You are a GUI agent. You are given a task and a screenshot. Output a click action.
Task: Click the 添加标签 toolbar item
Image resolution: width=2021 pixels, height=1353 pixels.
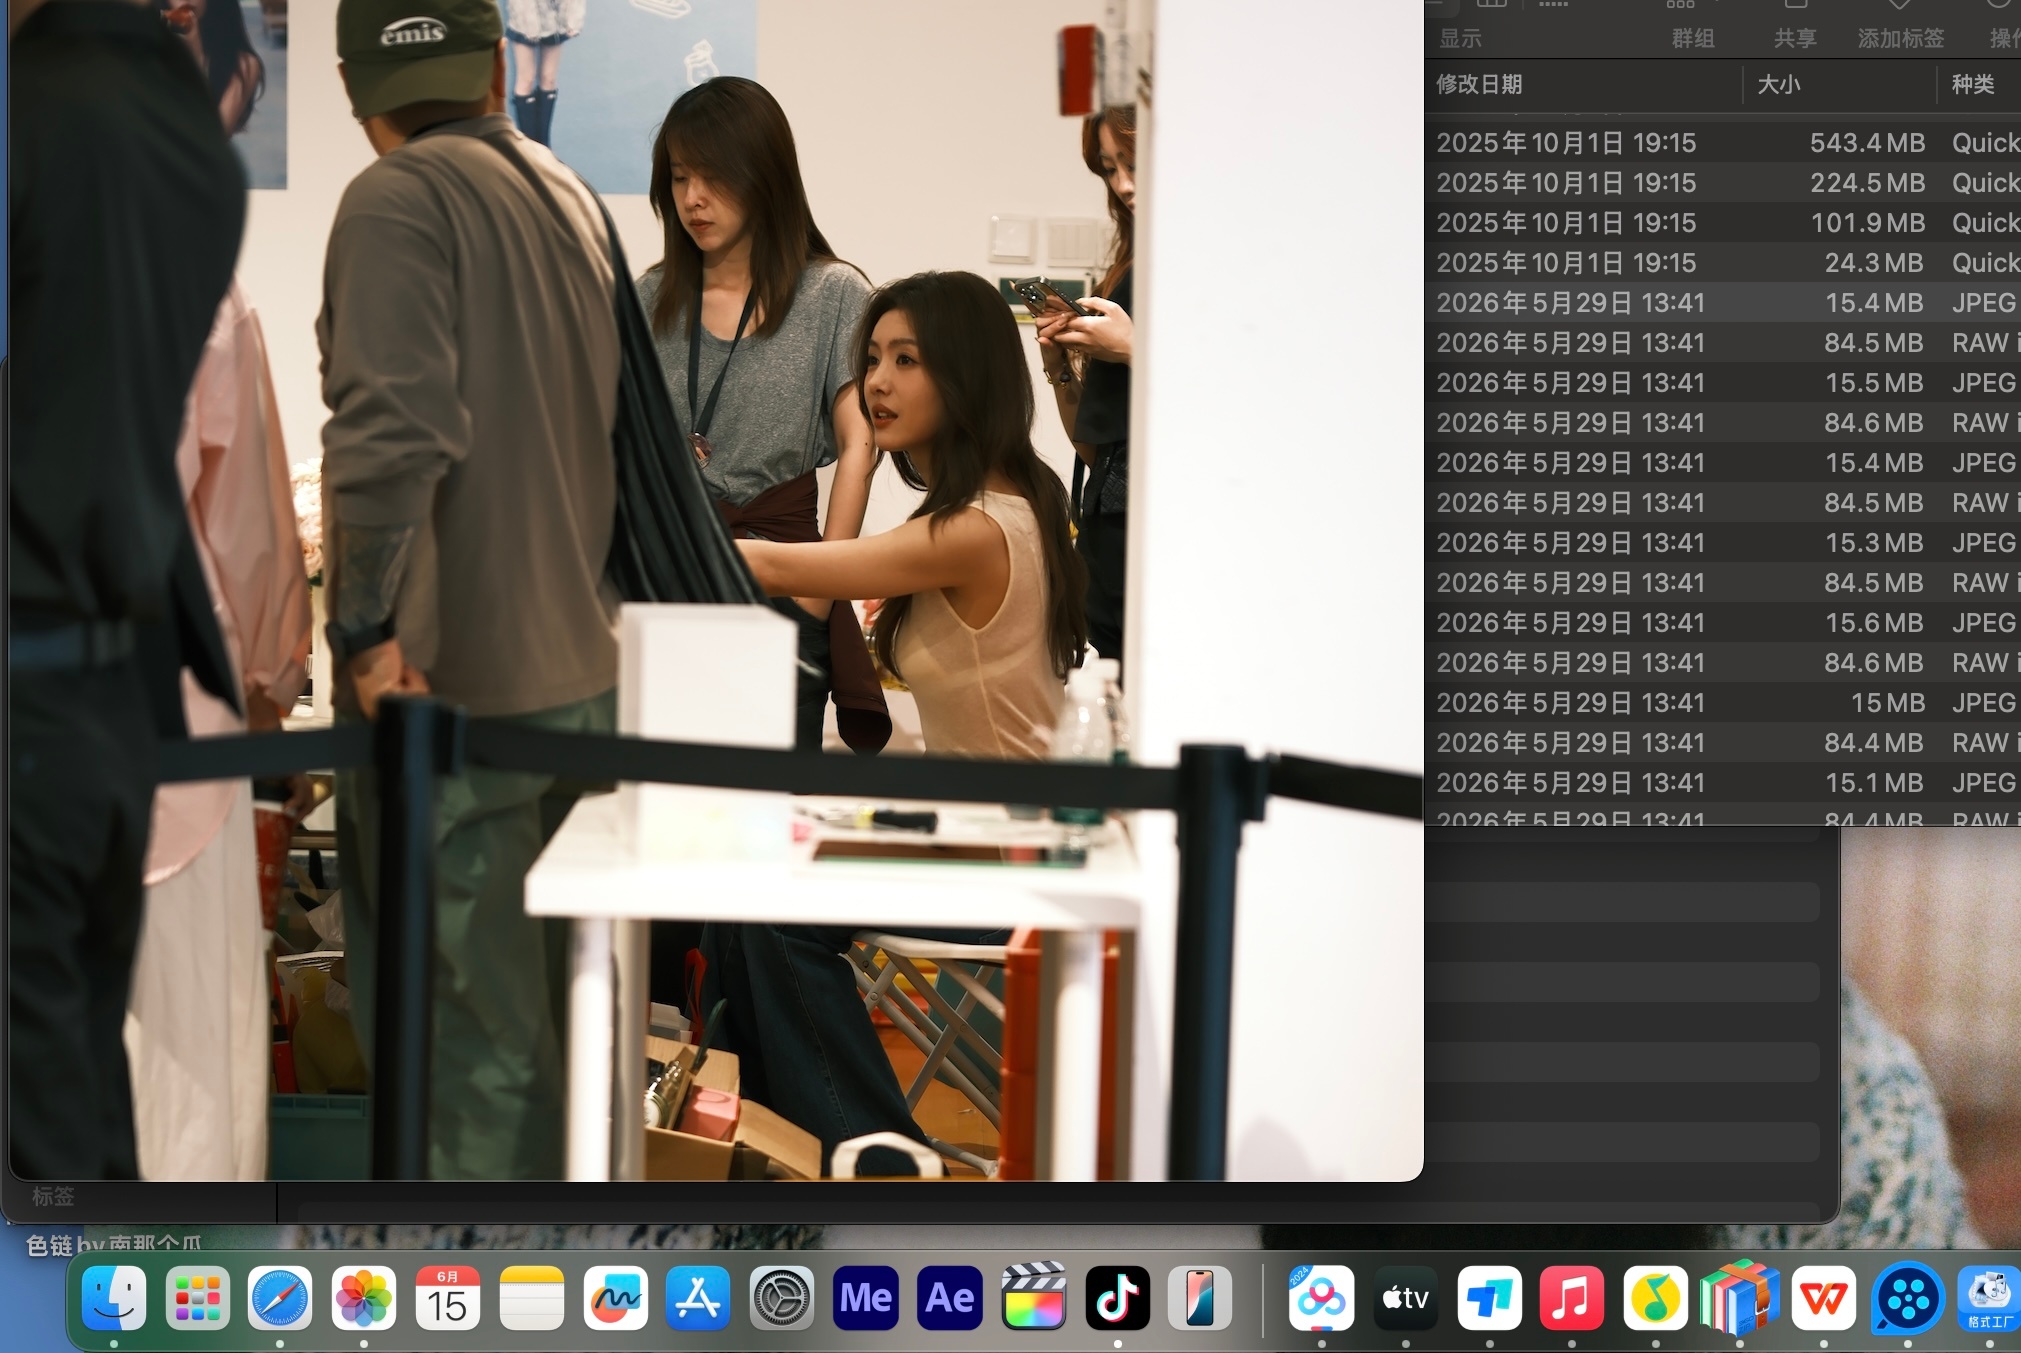1901,38
